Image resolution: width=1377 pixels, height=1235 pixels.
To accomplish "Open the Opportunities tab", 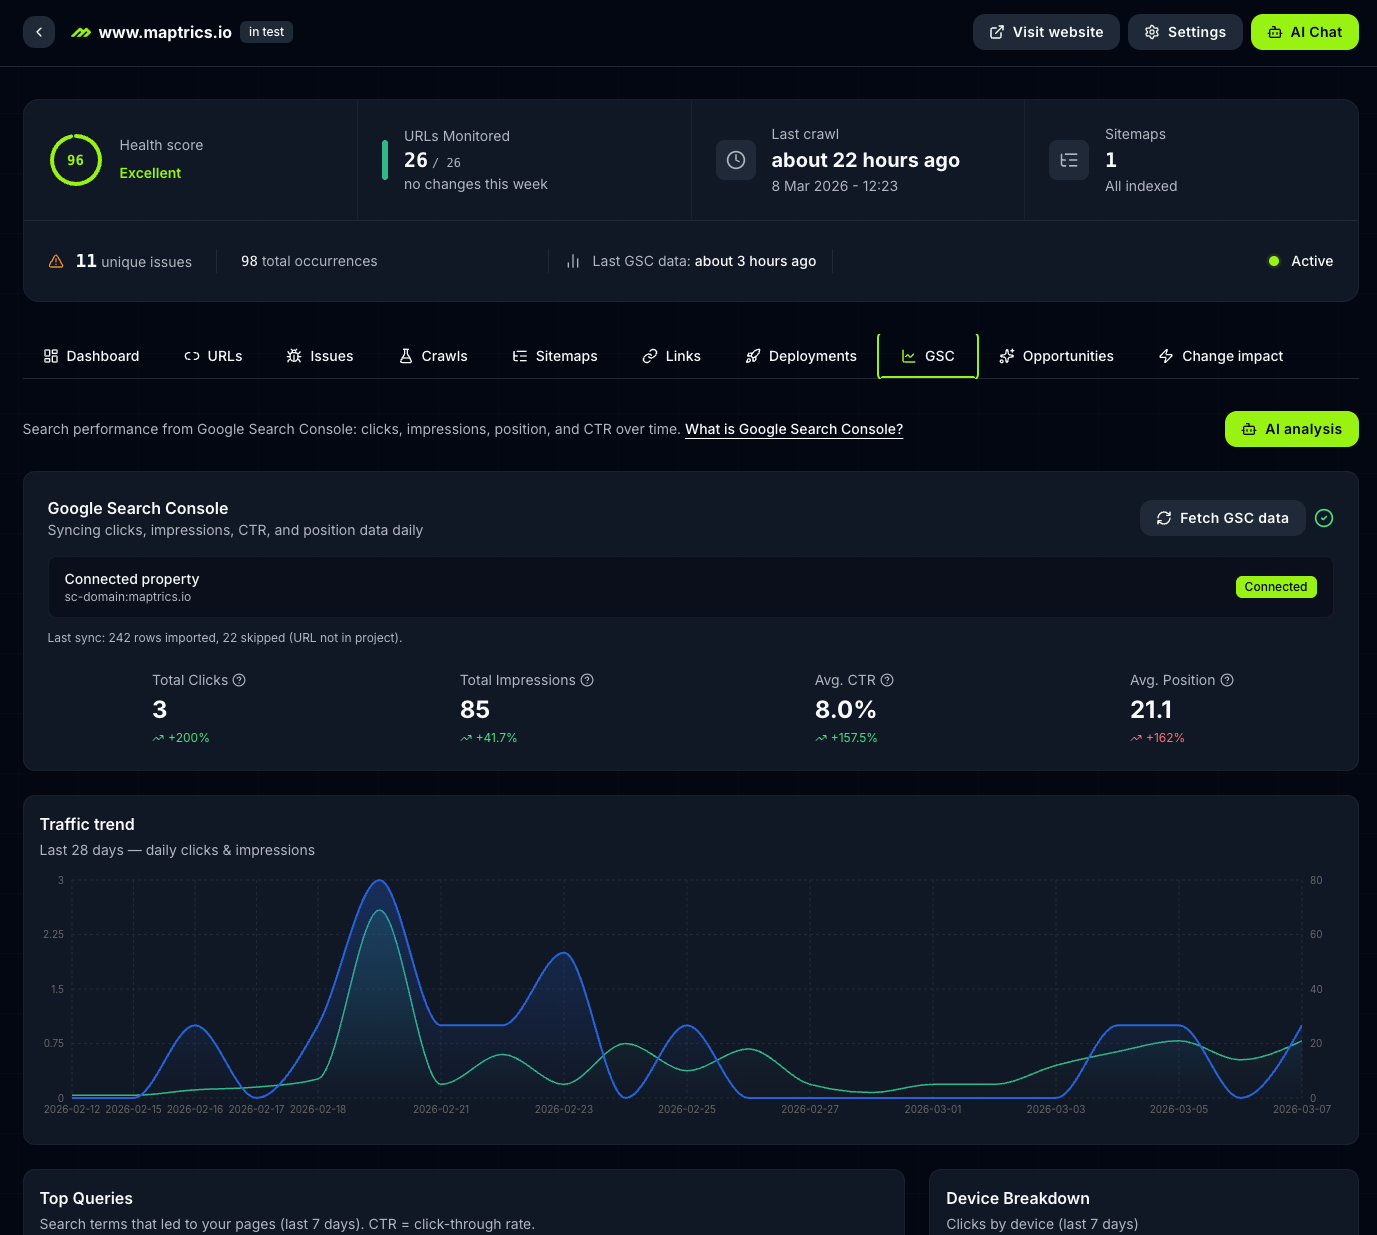I will [1056, 356].
